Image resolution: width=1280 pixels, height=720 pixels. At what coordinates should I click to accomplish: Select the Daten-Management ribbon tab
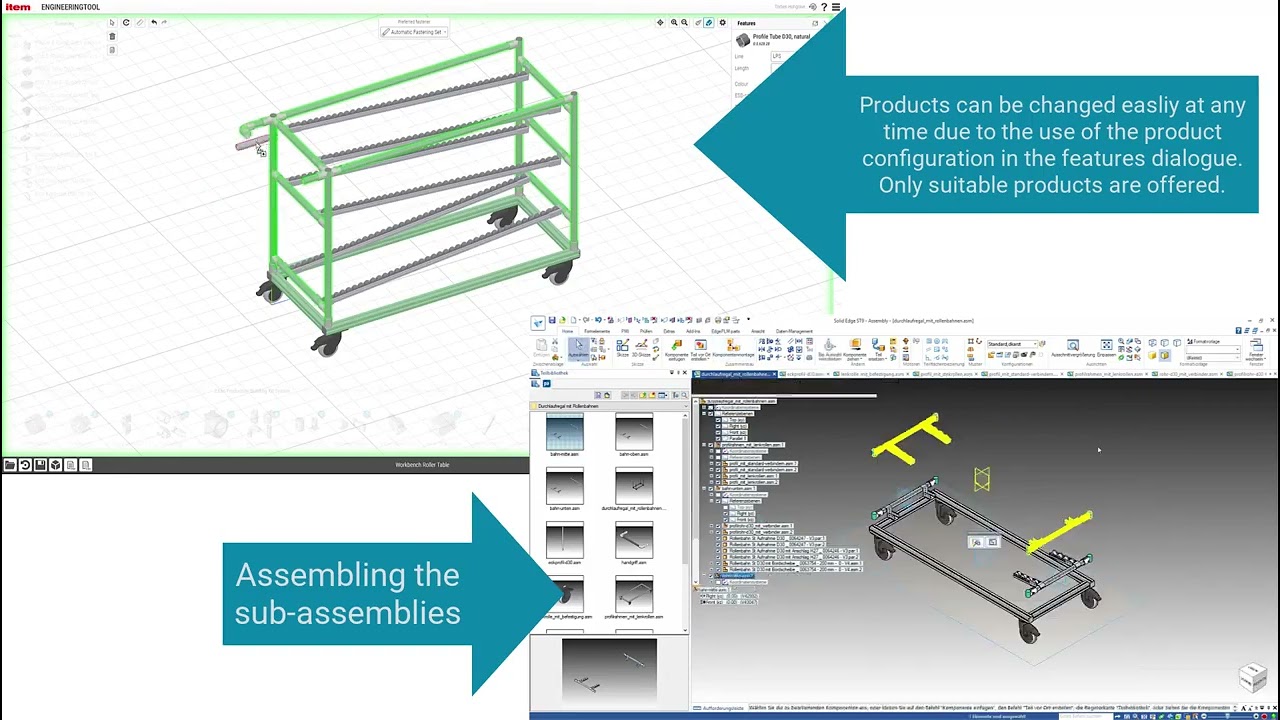coord(794,331)
